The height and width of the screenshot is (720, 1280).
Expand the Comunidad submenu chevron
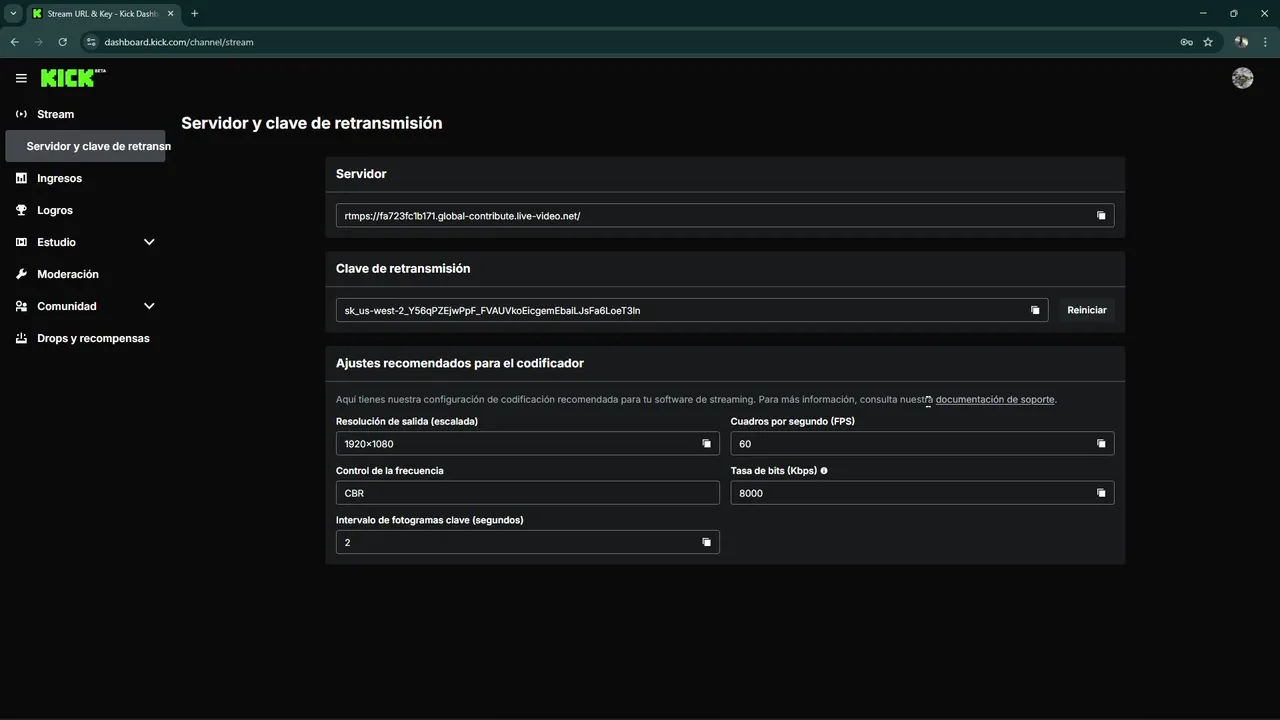(x=149, y=306)
